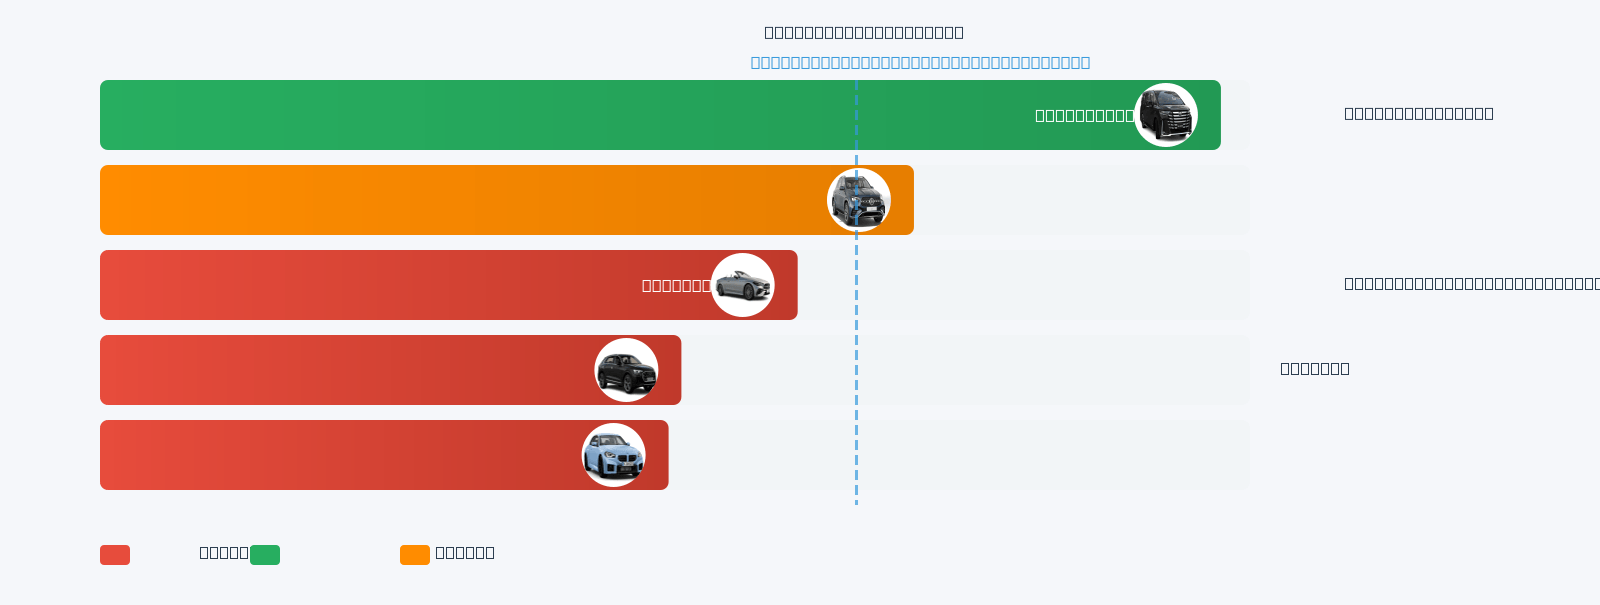This screenshot has height=605, width=1600.
Task: Select the shortest red bar with the blue coupe
Action: (384, 455)
